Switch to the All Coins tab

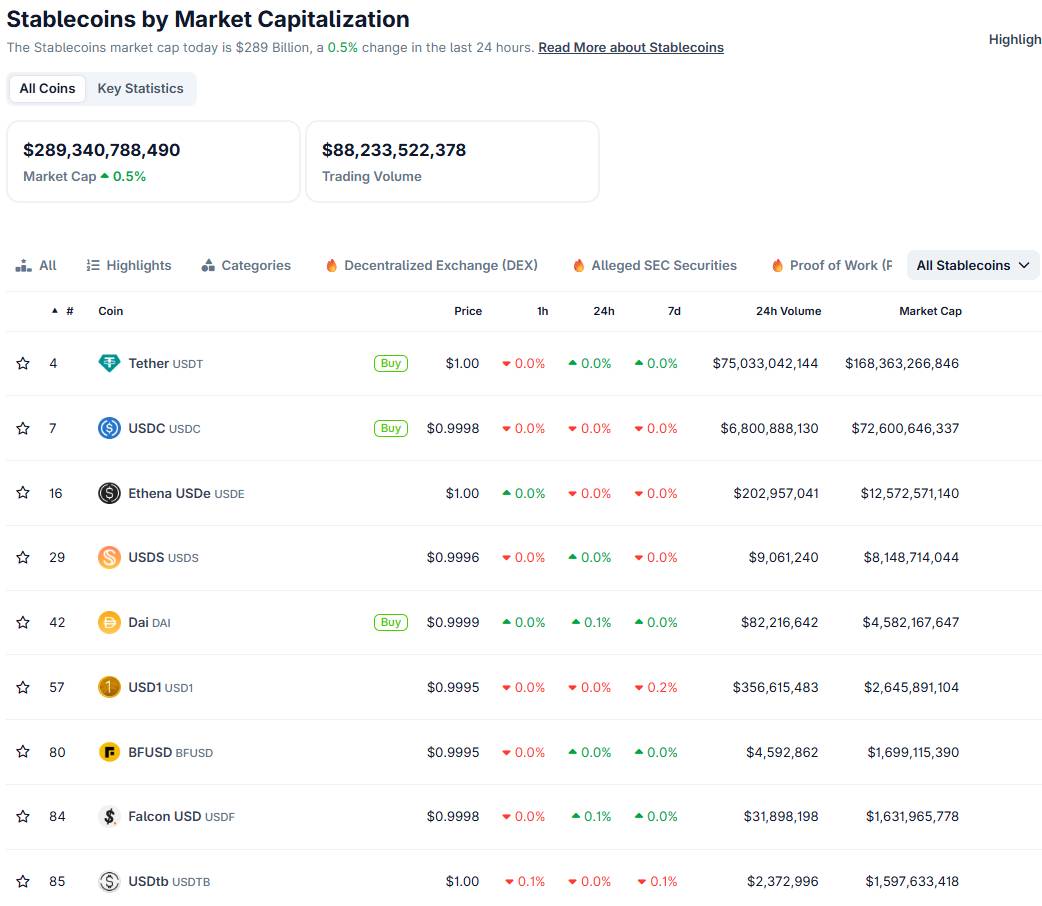coord(47,88)
